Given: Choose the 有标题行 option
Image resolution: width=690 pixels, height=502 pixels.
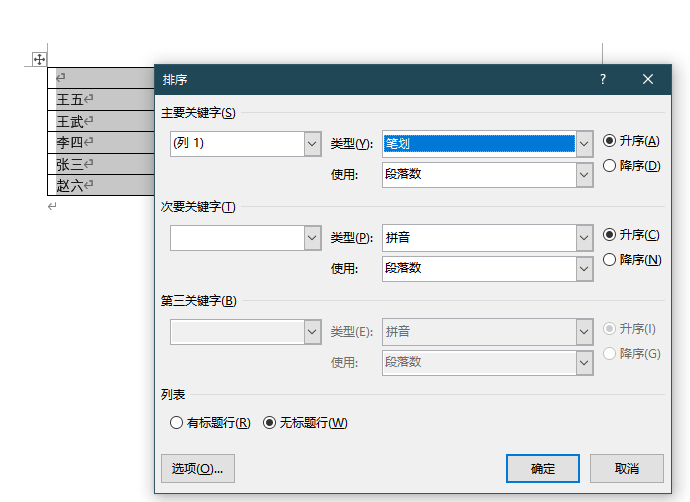Looking at the screenshot, I should pos(177,423).
